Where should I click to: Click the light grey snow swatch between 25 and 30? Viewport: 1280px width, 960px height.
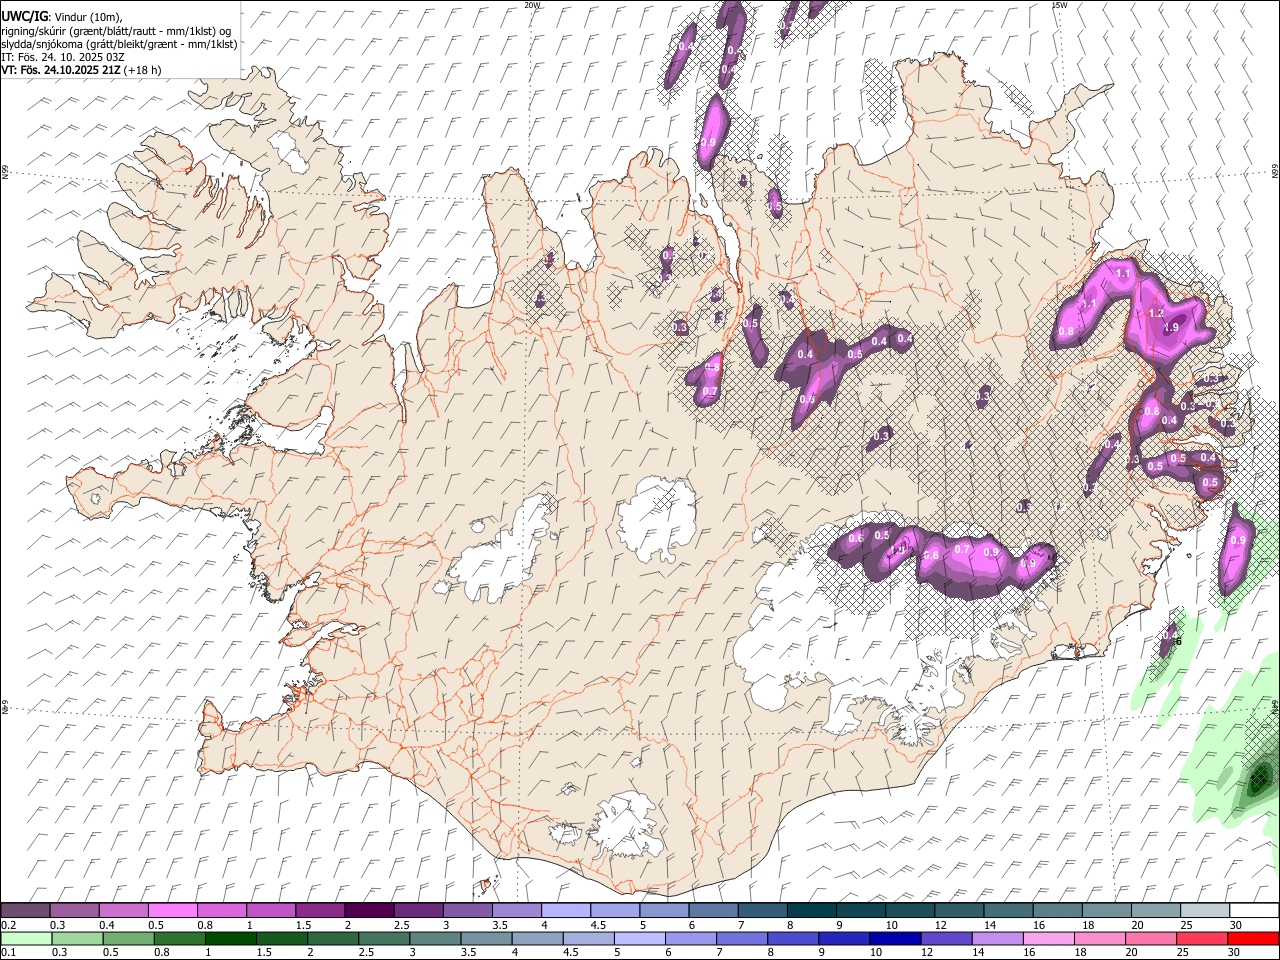click(1204, 911)
